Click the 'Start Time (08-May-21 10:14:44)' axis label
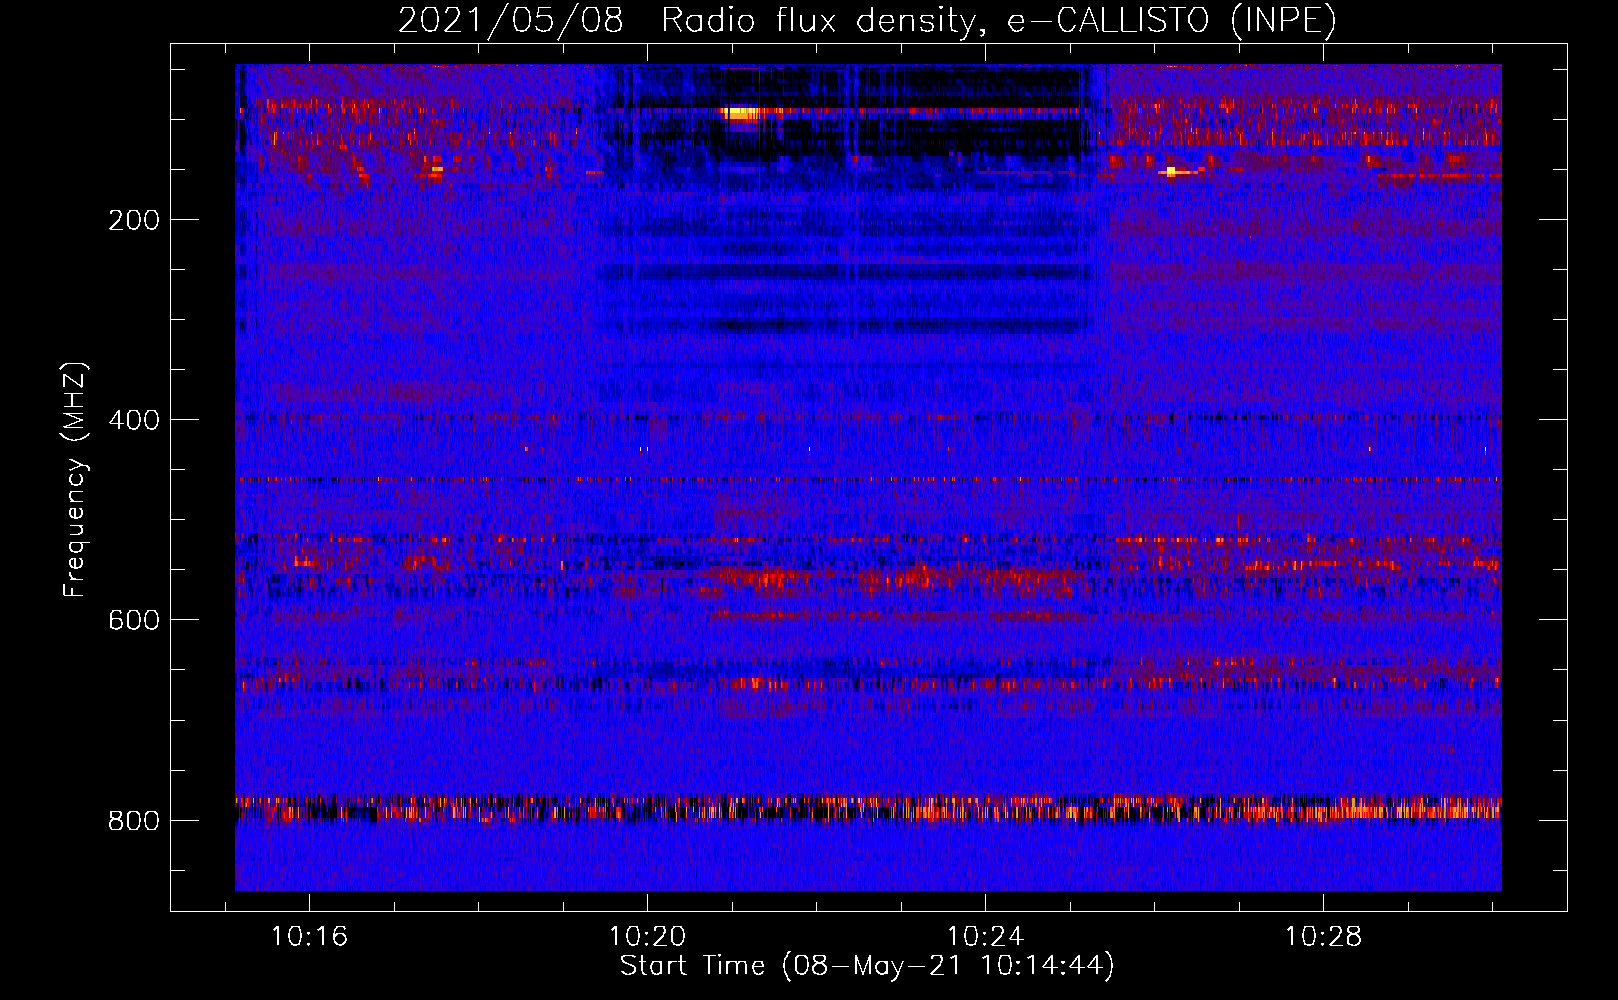This screenshot has height=1000, width=1618. (x=867, y=966)
